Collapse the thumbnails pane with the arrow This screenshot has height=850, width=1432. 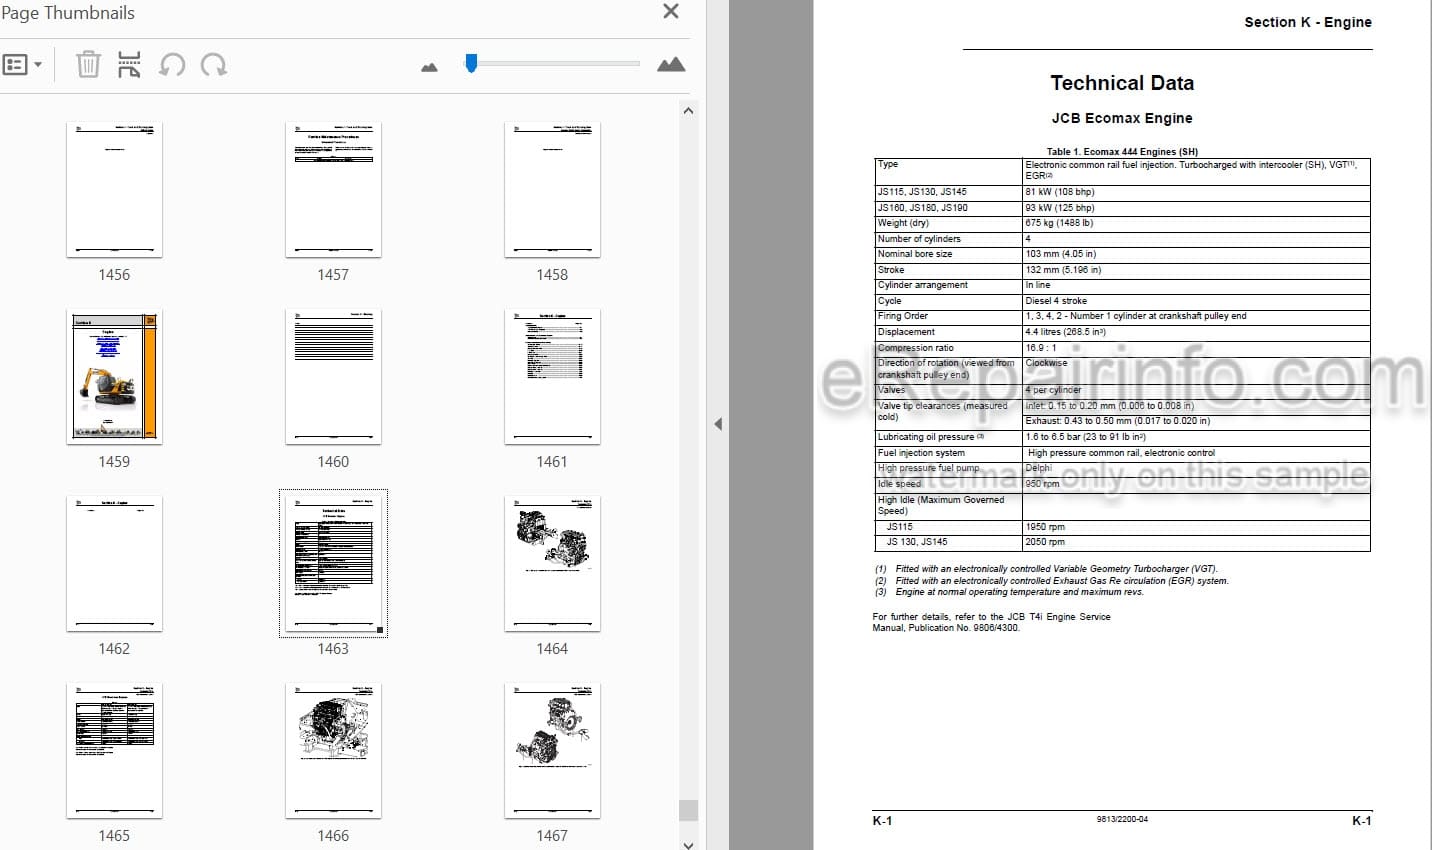point(718,424)
